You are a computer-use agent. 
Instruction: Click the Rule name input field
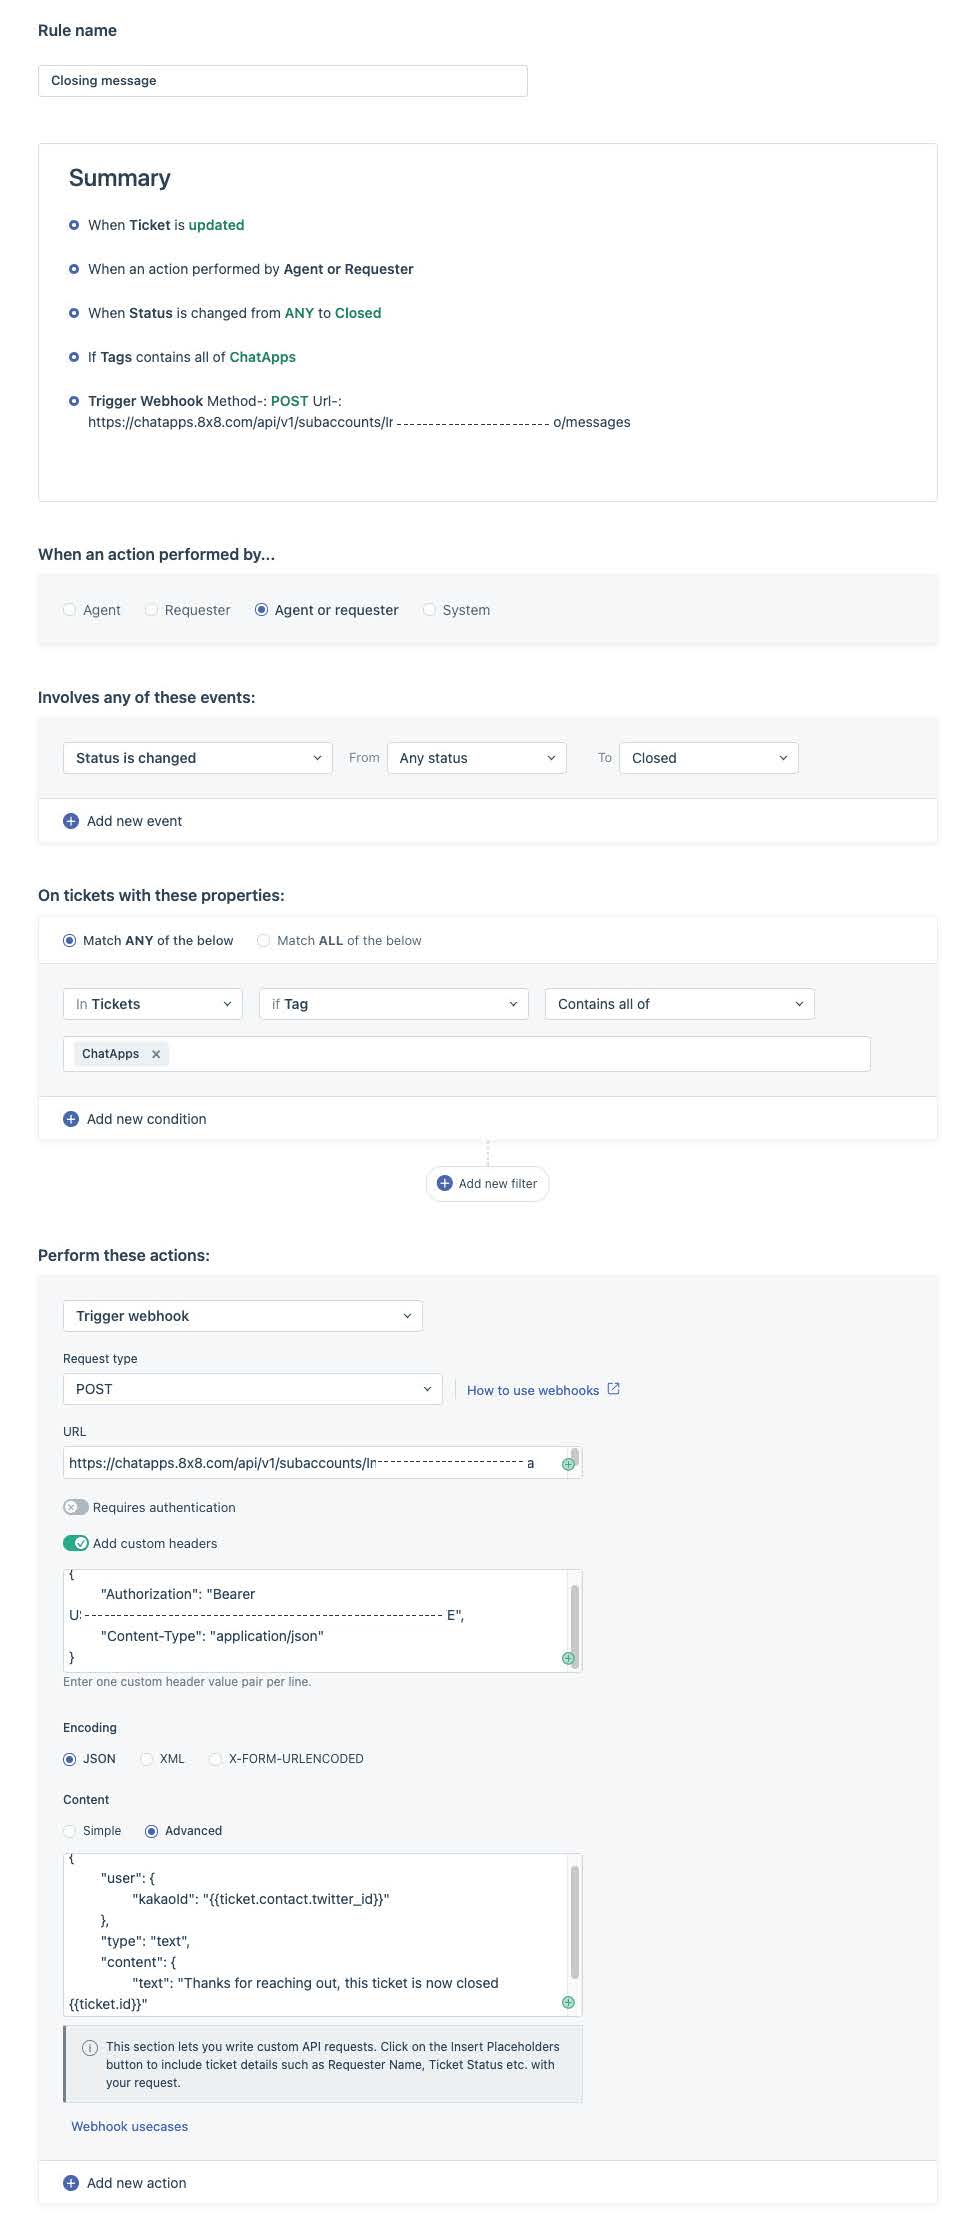pos(282,81)
